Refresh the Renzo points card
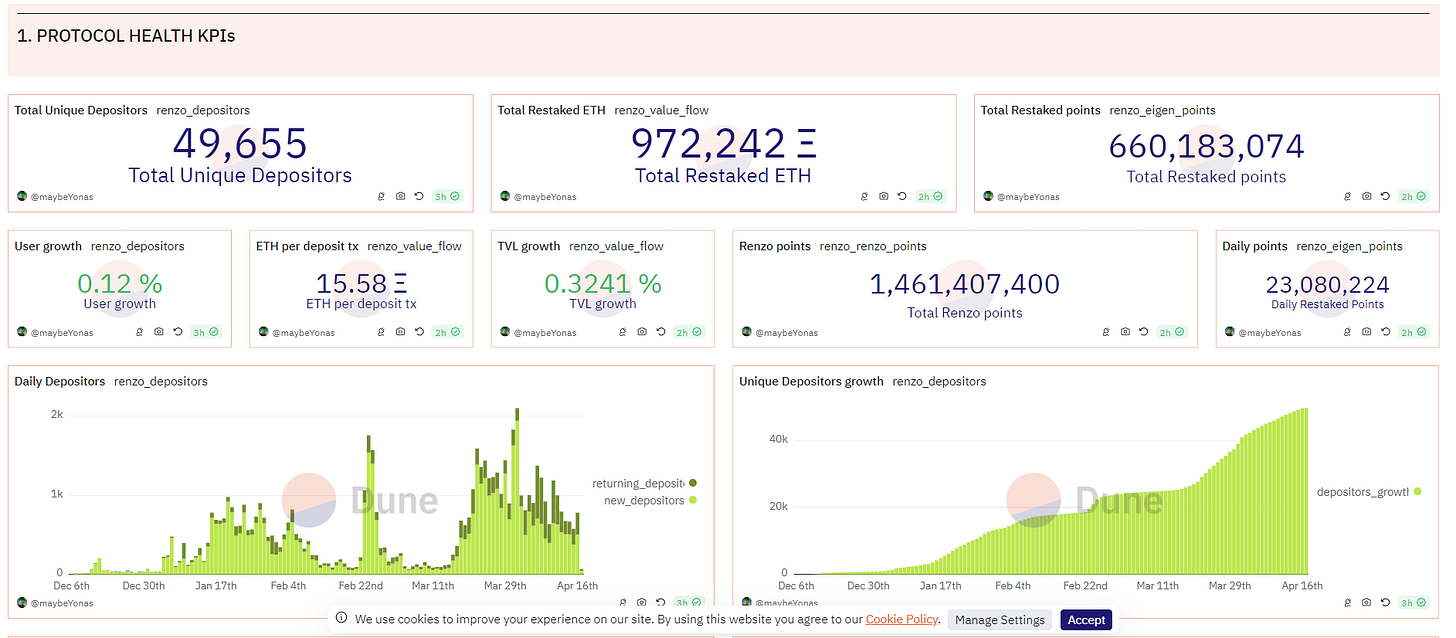This screenshot has width=1456, height=638. 1144,332
